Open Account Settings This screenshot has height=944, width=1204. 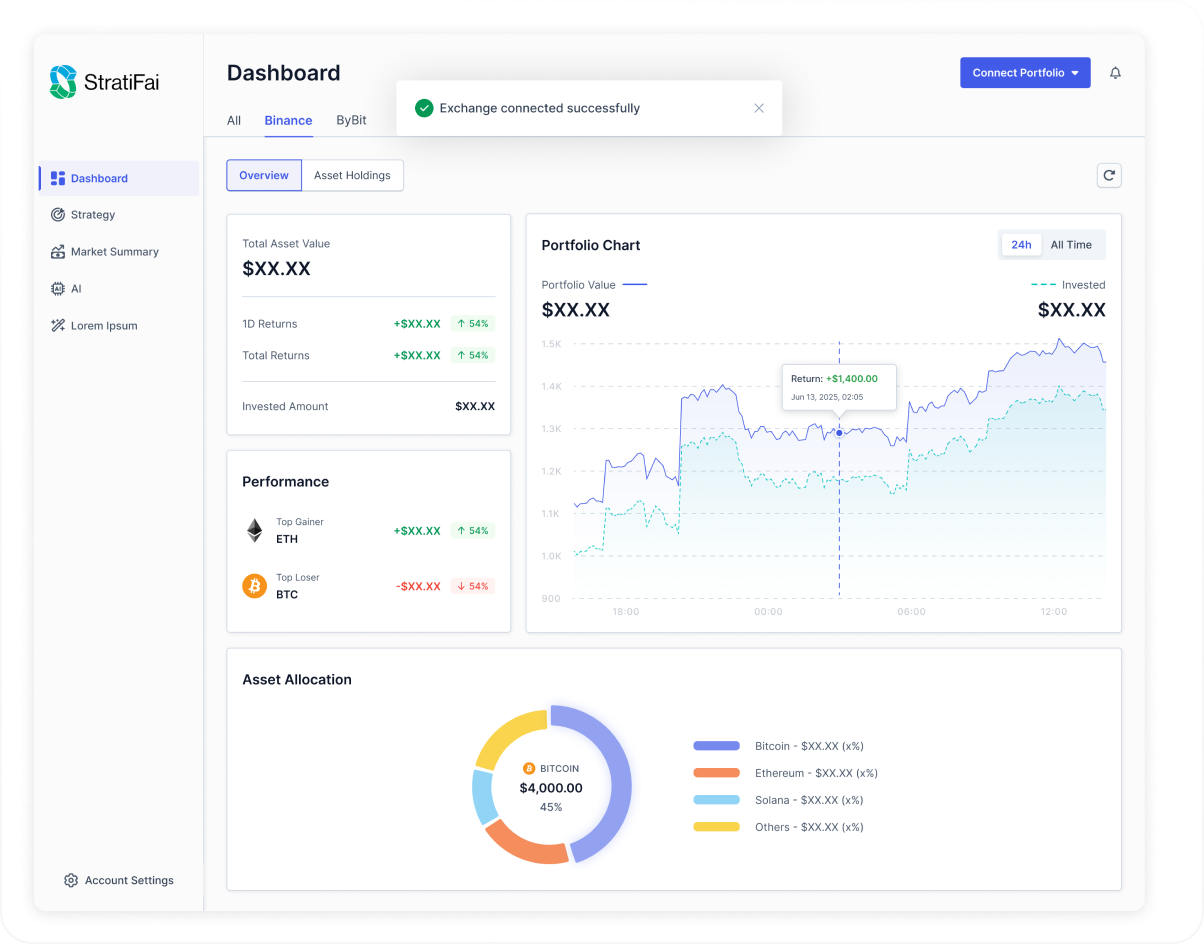click(x=119, y=880)
